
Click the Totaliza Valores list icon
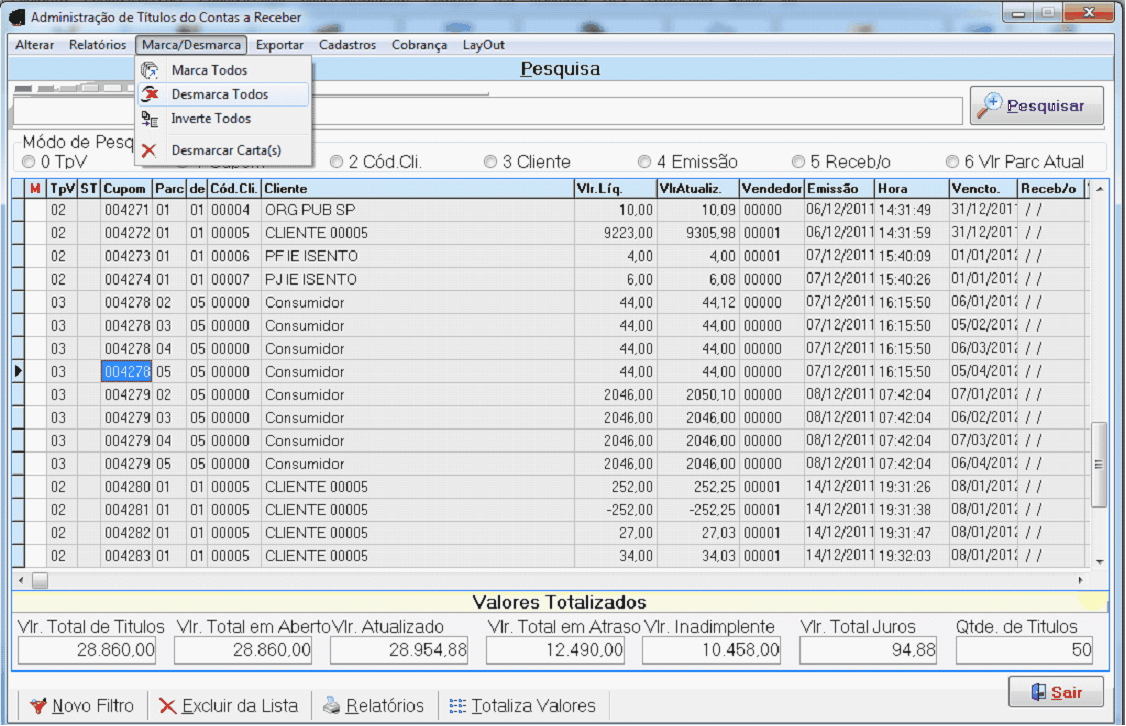[x=458, y=706]
